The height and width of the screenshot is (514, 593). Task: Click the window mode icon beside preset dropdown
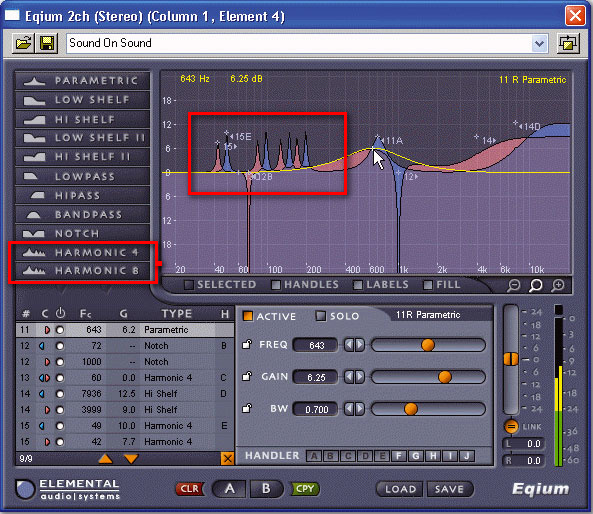pyautogui.click(x=568, y=43)
